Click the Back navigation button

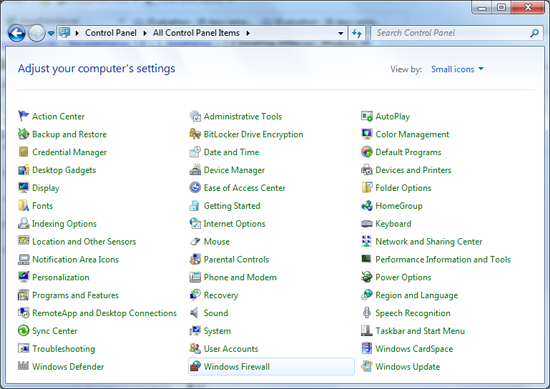pos(16,33)
